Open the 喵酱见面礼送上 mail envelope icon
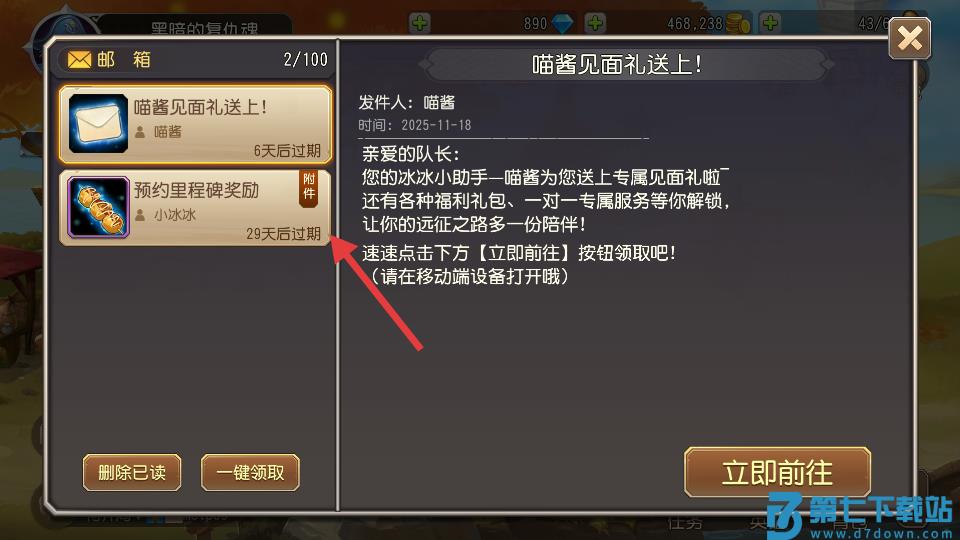Image resolution: width=960 pixels, height=540 pixels. pyautogui.click(x=98, y=124)
